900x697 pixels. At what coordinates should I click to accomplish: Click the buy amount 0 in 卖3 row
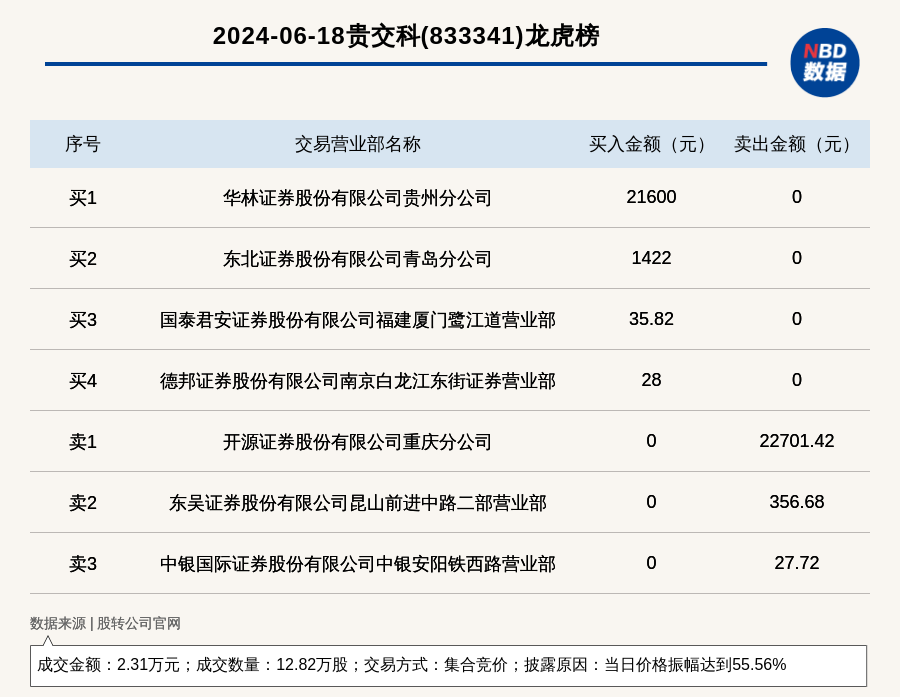click(651, 563)
